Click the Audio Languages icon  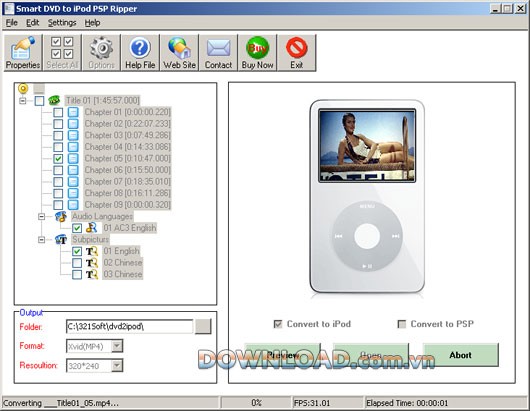tap(61, 216)
